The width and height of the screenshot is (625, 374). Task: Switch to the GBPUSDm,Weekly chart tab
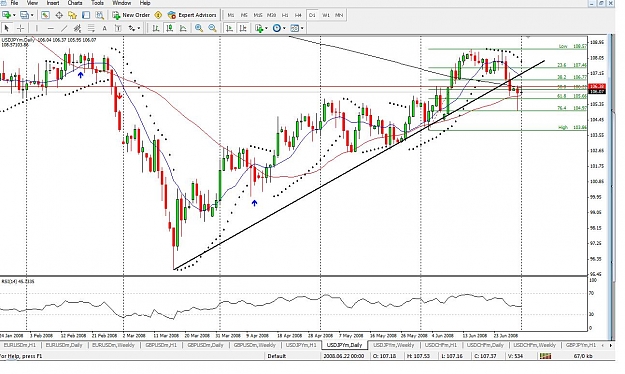pyautogui.click(x=255, y=345)
